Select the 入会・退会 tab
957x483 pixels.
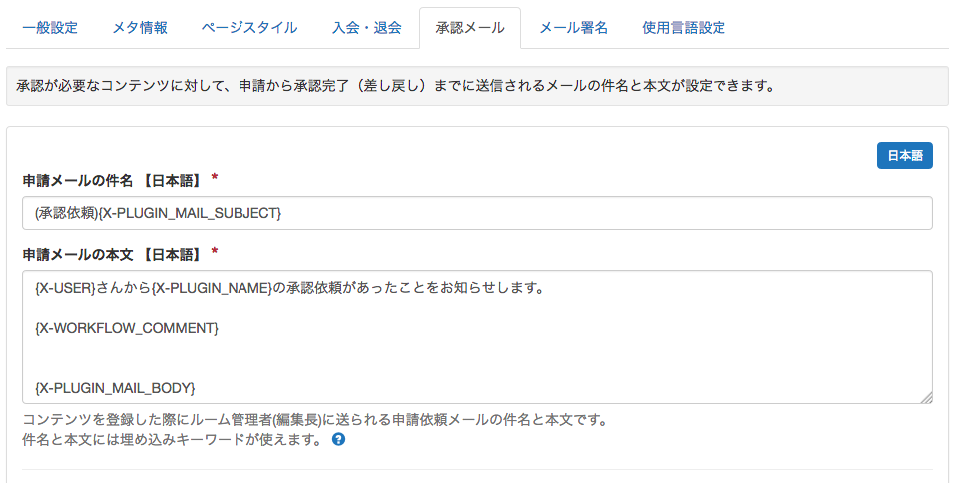tap(366, 27)
